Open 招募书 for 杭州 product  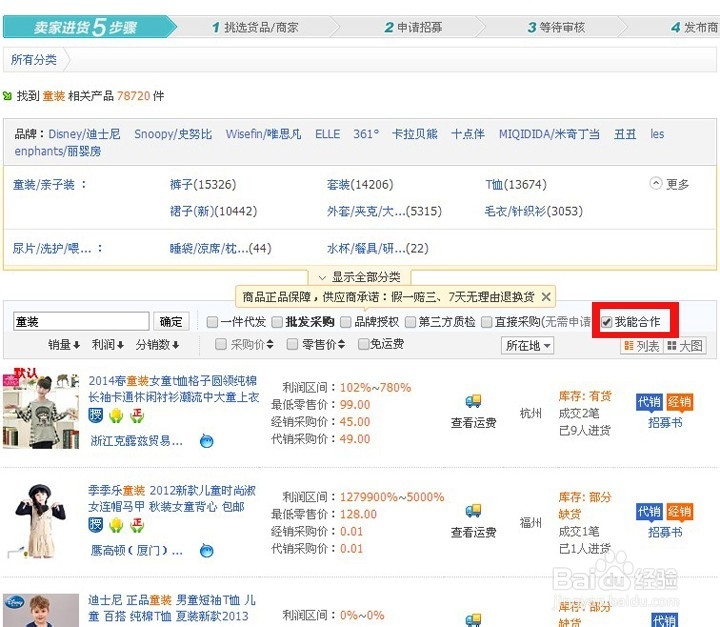coord(665,423)
